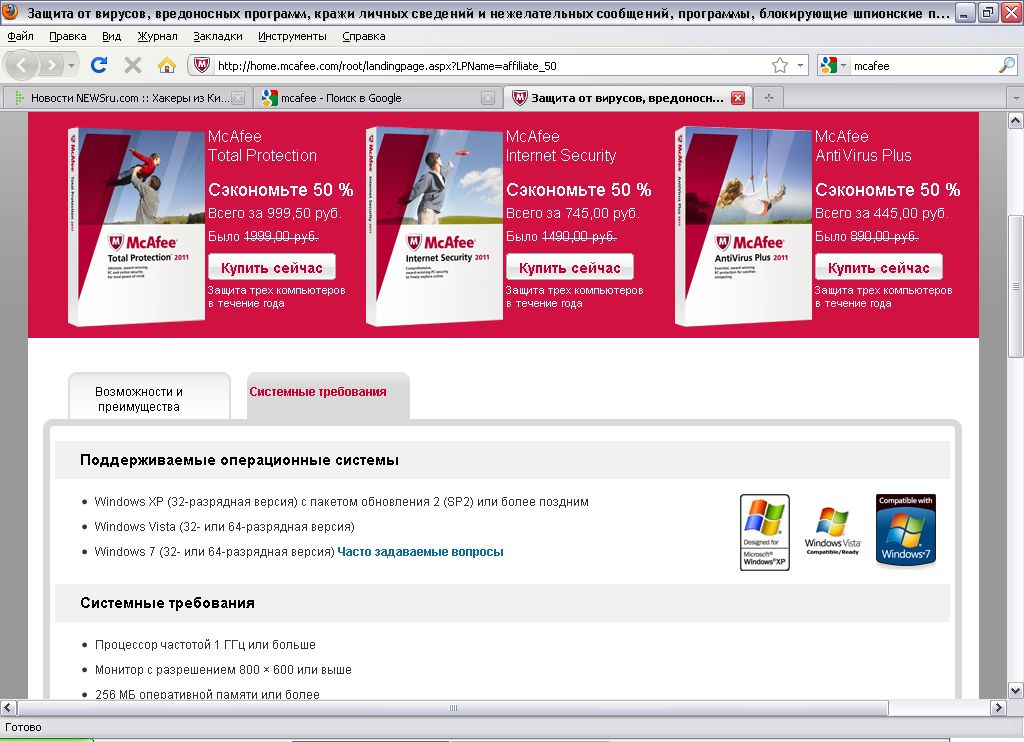The image size is (1024, 742).
Task: Click the Windows XP SP2 requirement line
Action: tap(342, 502)
